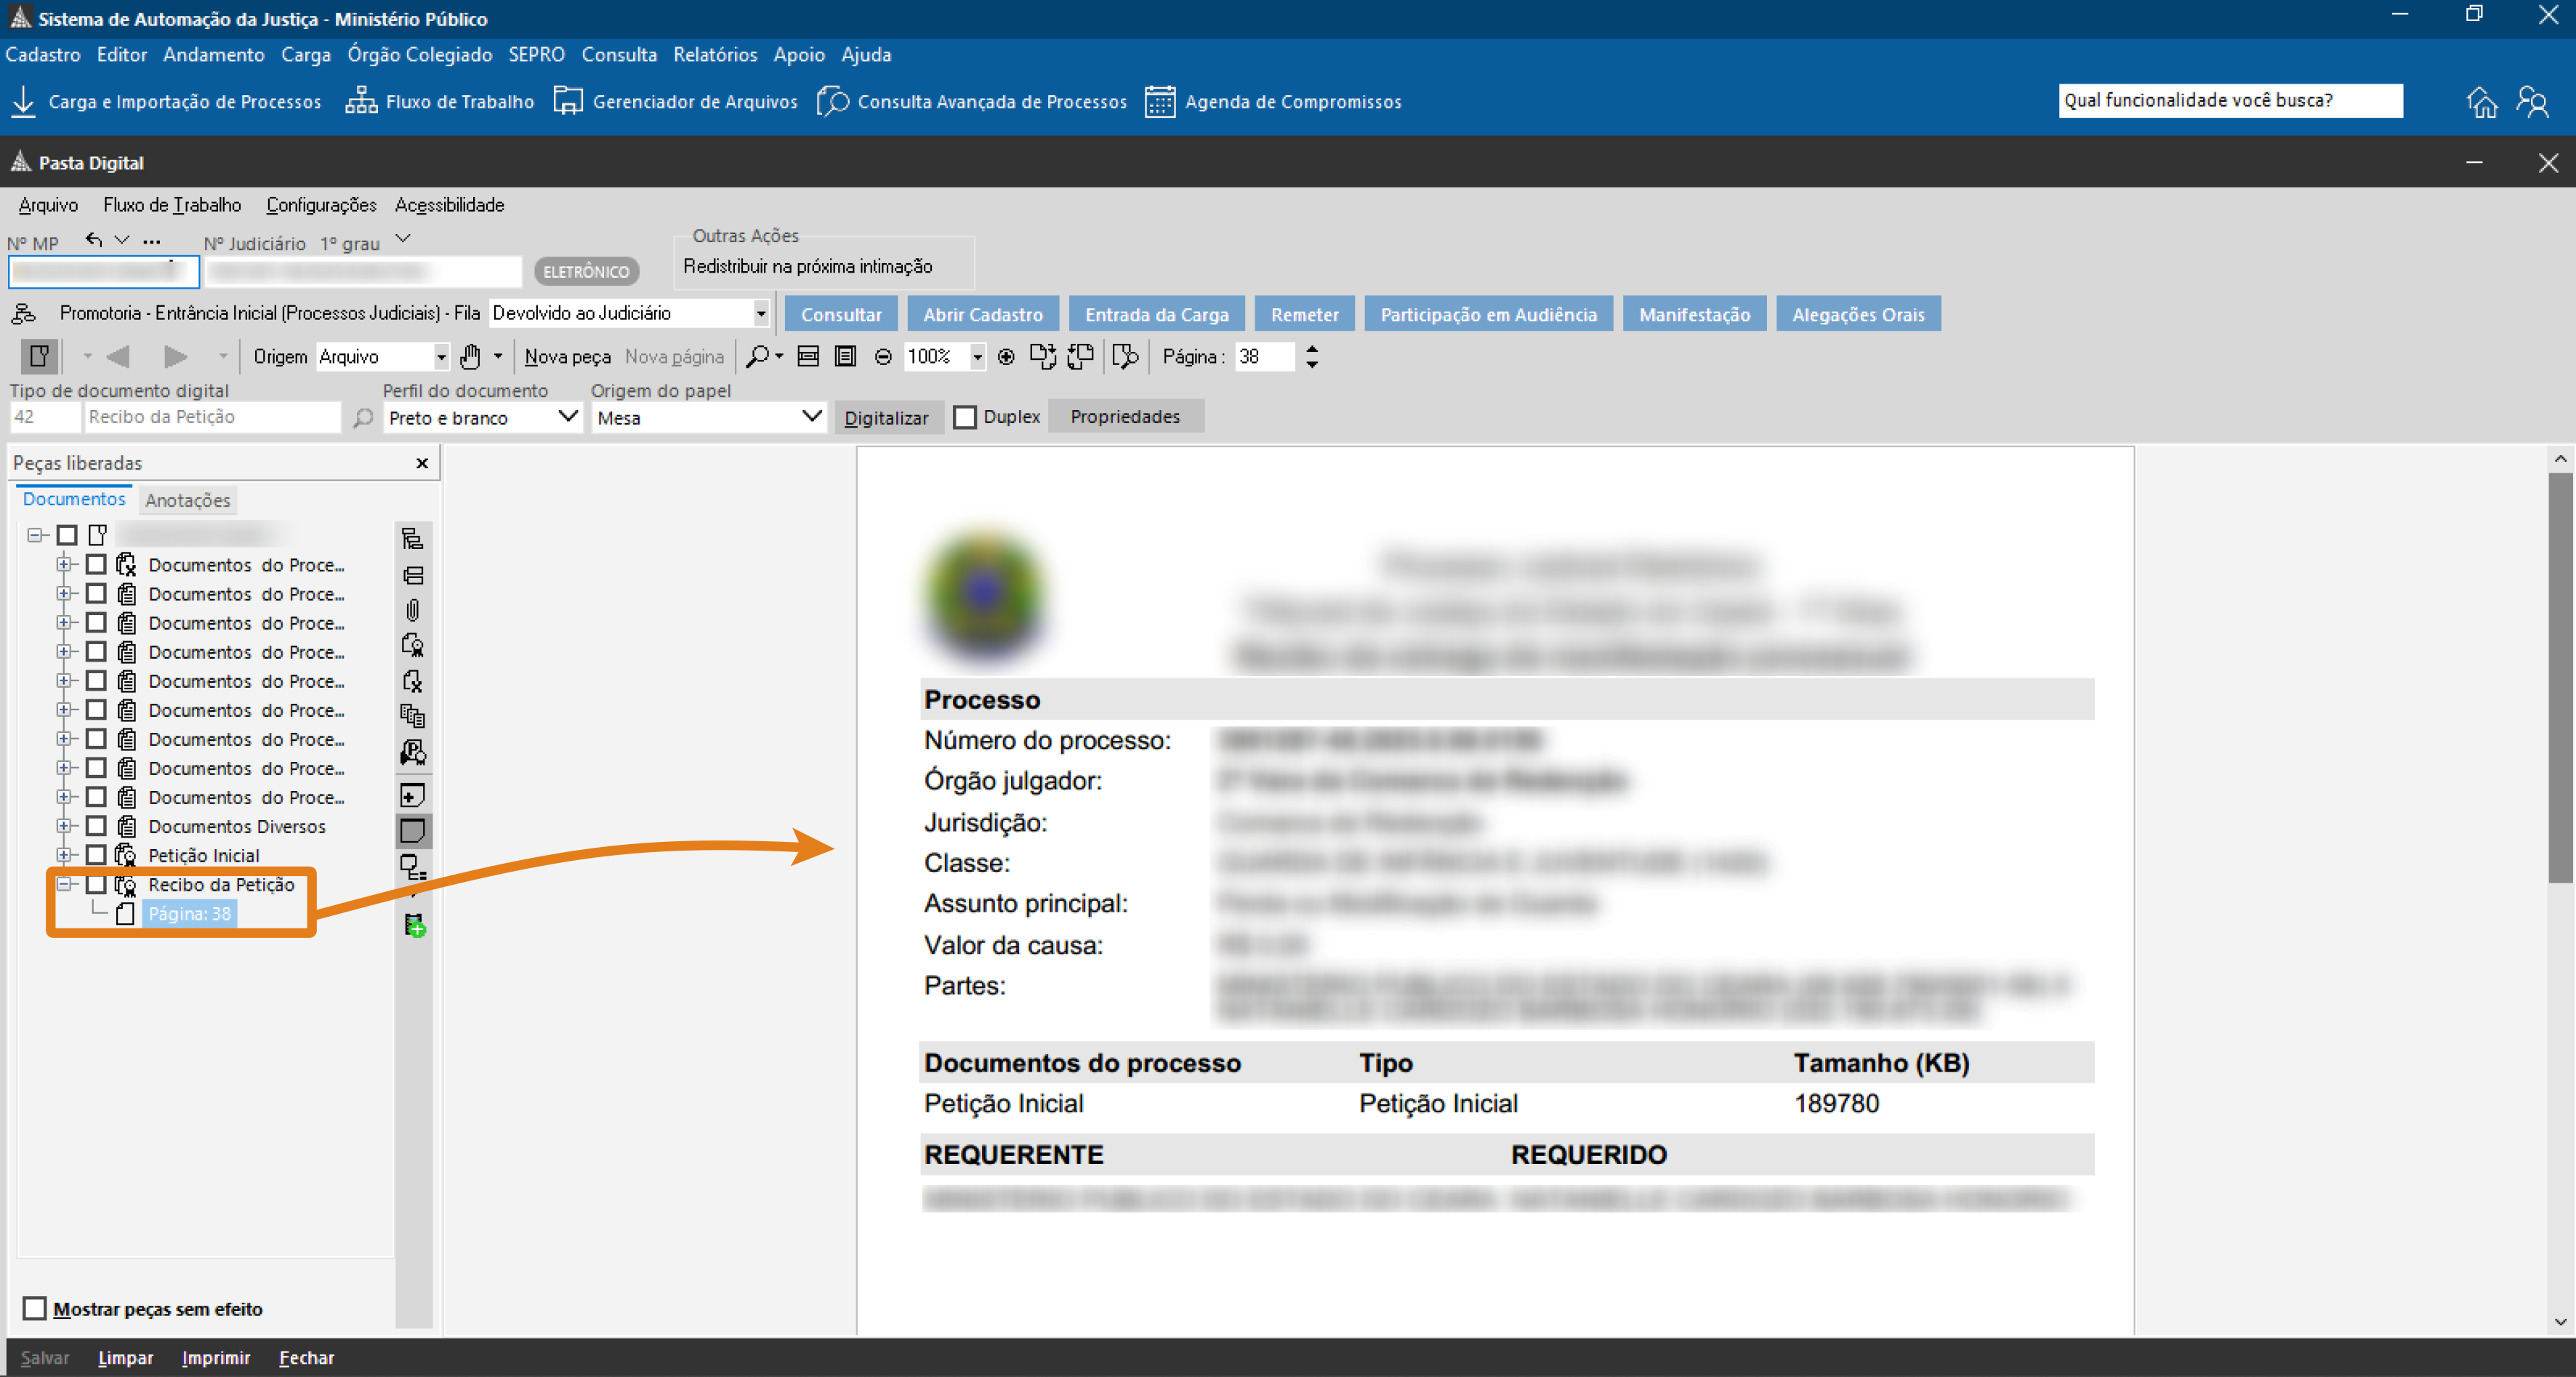Open the Gerenciador de Arquivos tool
The width and height of the screenshot is (2576, 1377).
676,100
